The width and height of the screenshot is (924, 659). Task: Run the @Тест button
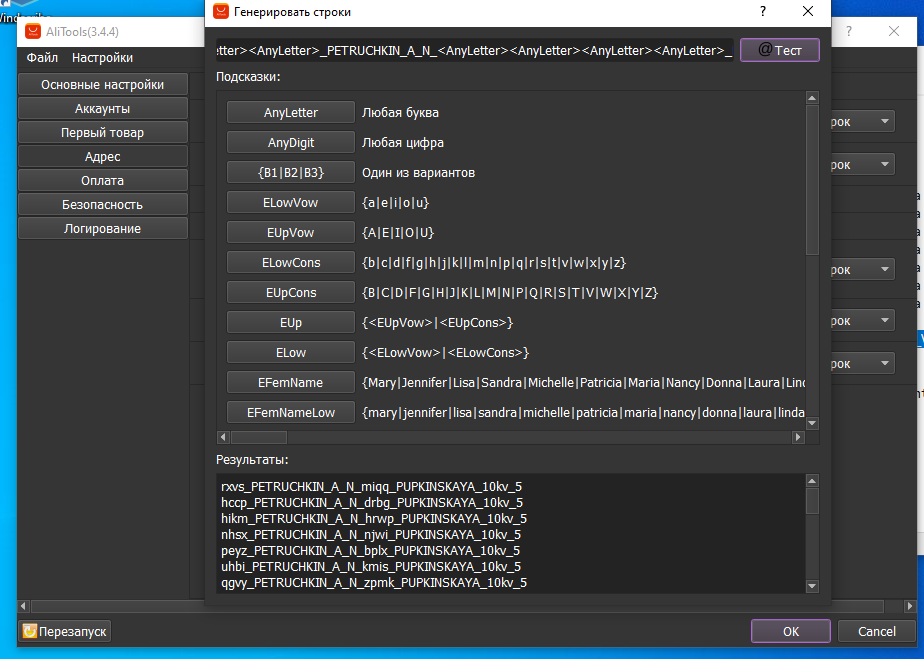pos(780,50)
